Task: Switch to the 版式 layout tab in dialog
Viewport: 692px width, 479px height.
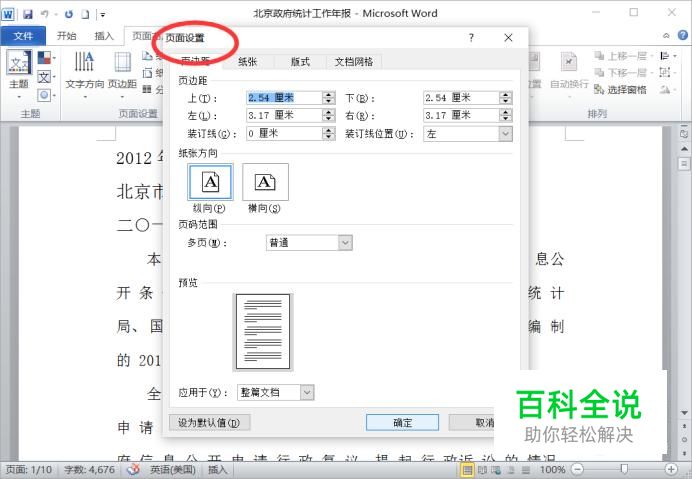Action: (x=300, y=62)
